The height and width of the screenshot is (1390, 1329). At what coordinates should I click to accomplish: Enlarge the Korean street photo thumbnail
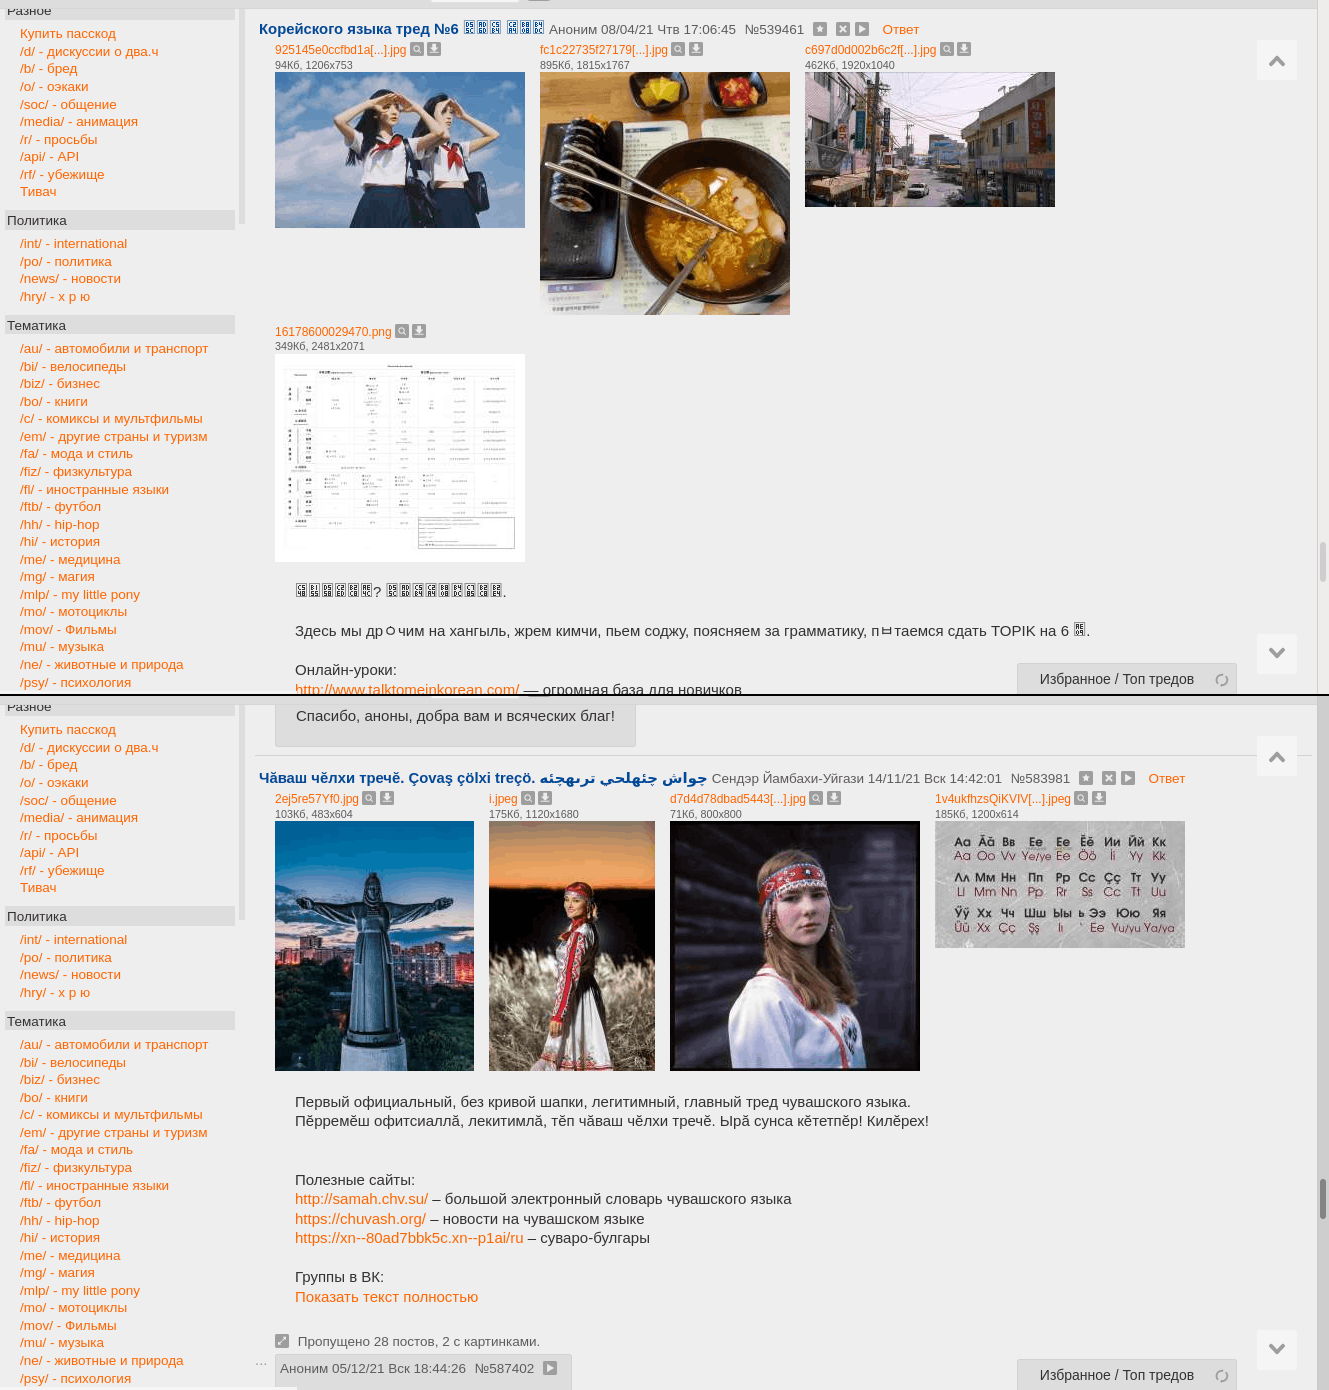click(x=930, y=139)
